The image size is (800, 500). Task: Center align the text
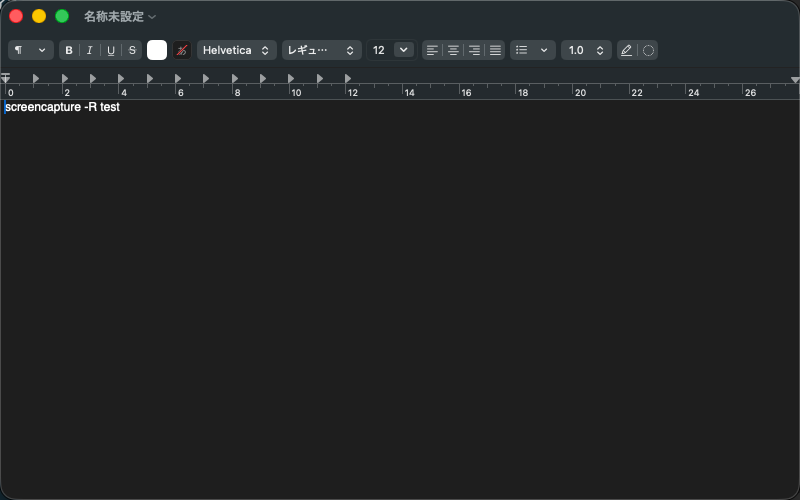(453, 50)
